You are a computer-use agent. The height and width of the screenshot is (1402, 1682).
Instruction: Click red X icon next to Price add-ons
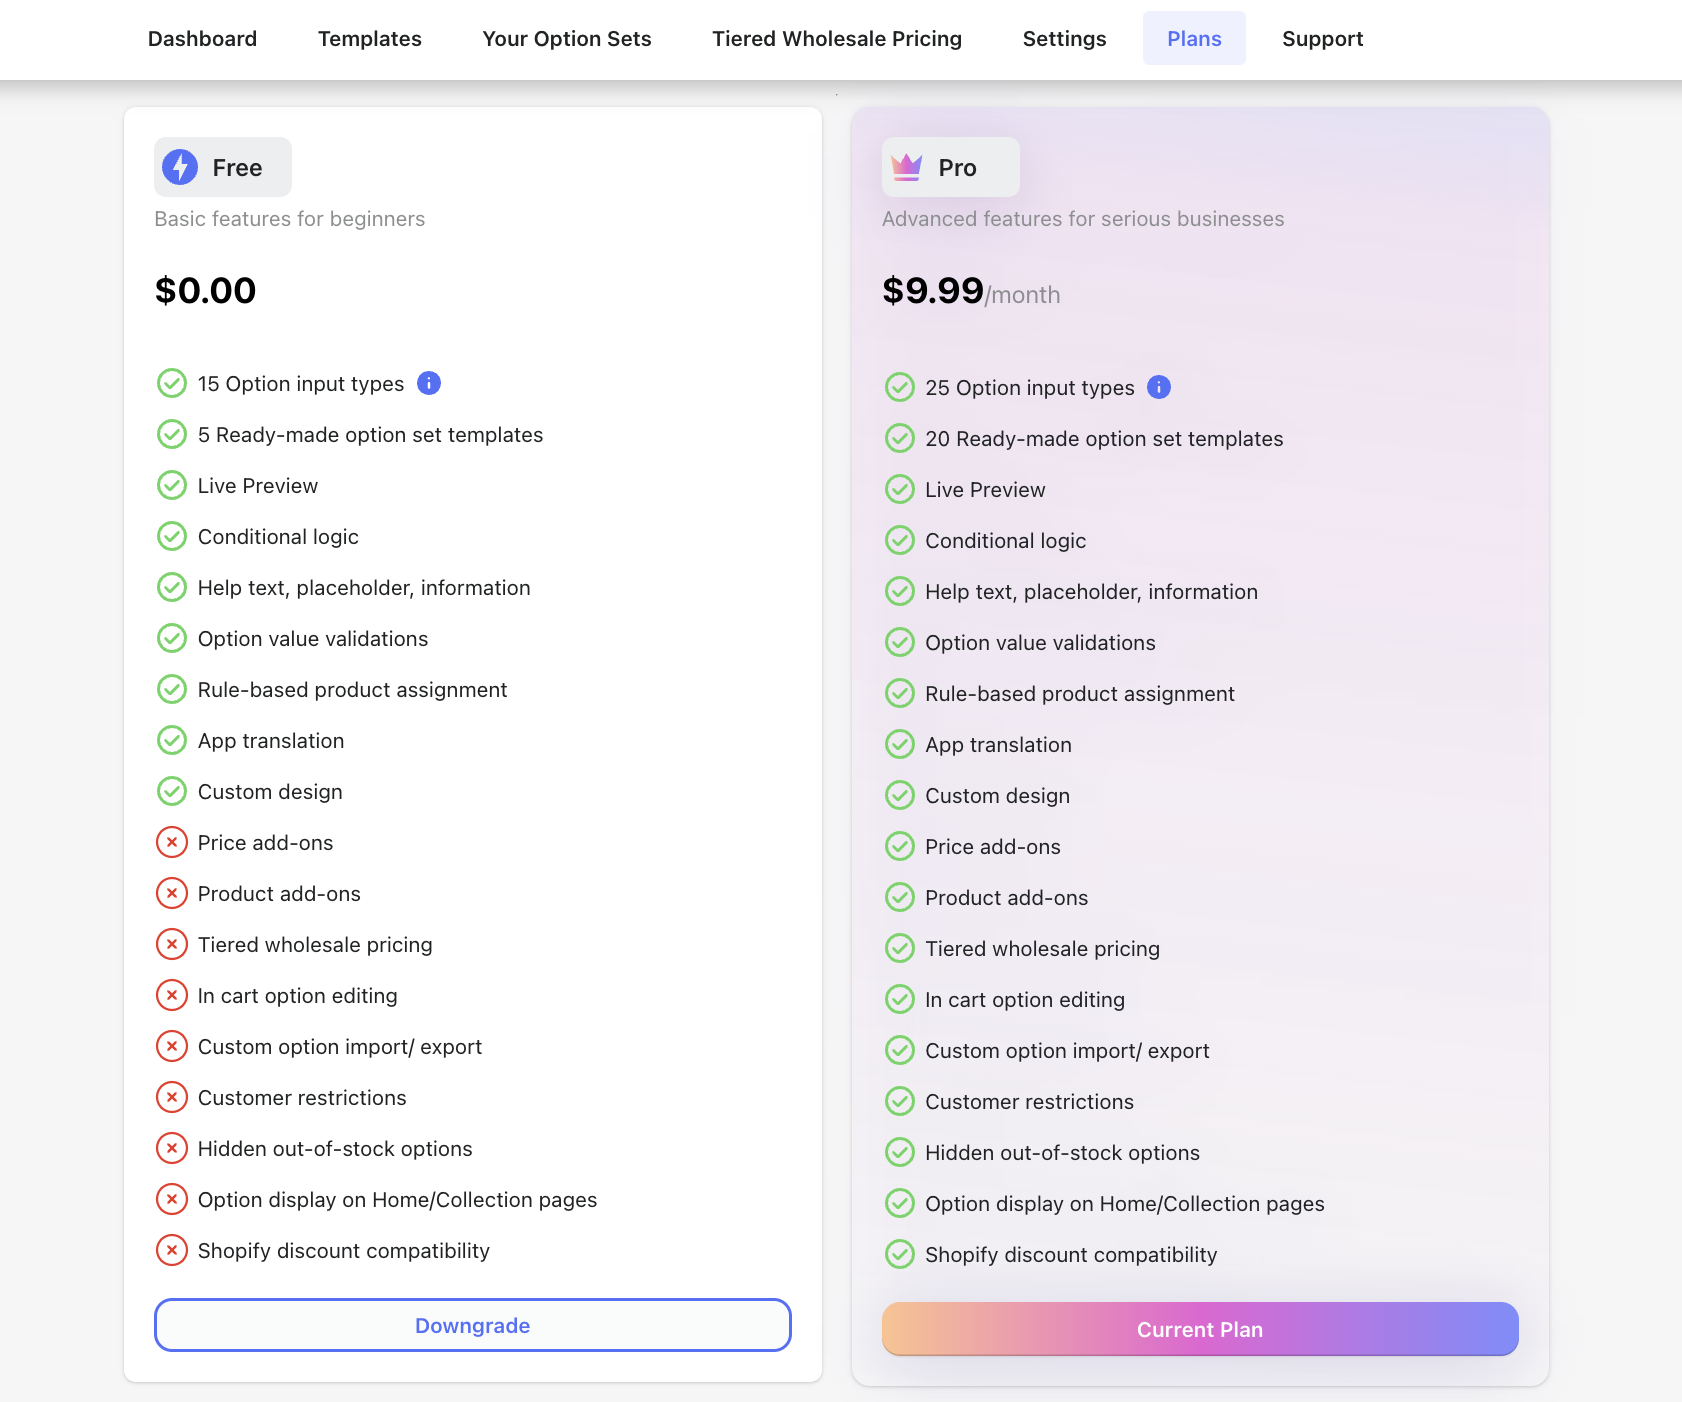click(172, 842)
